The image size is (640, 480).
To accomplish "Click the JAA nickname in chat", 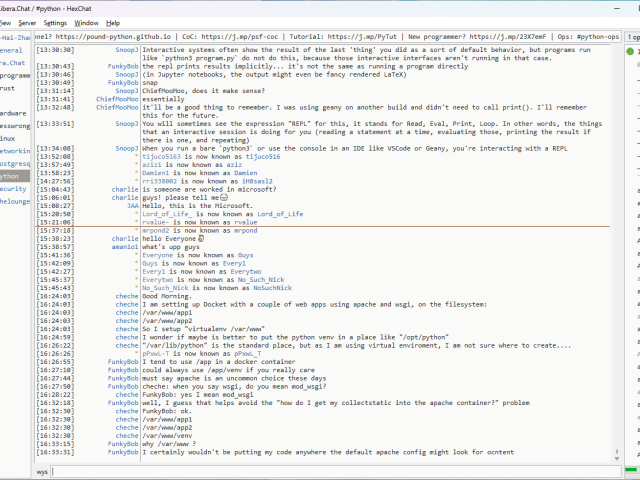I will [x=132, y=205].
